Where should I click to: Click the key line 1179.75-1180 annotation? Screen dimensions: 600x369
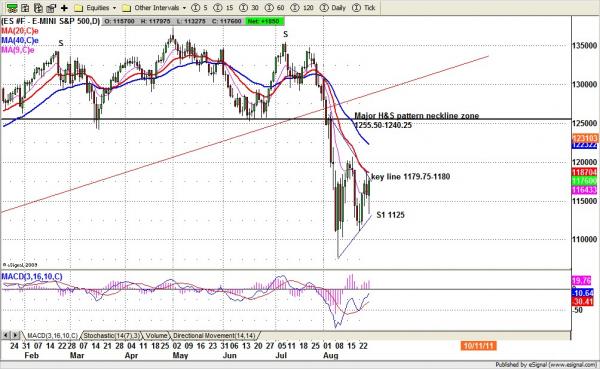tap(411, 176)
